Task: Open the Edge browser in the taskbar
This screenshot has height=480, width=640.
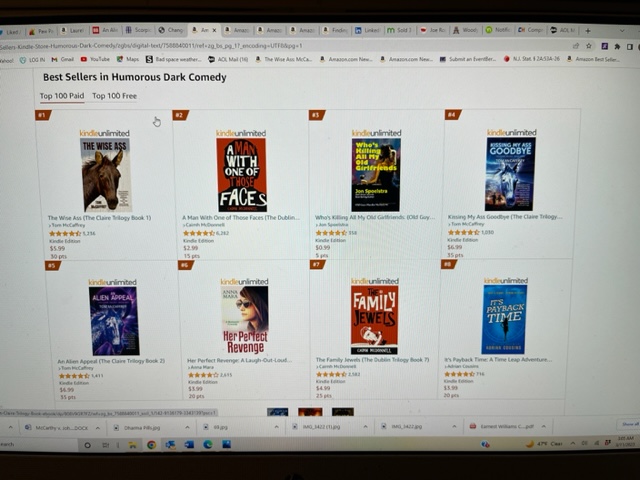Action: click(x=208, y=444)
